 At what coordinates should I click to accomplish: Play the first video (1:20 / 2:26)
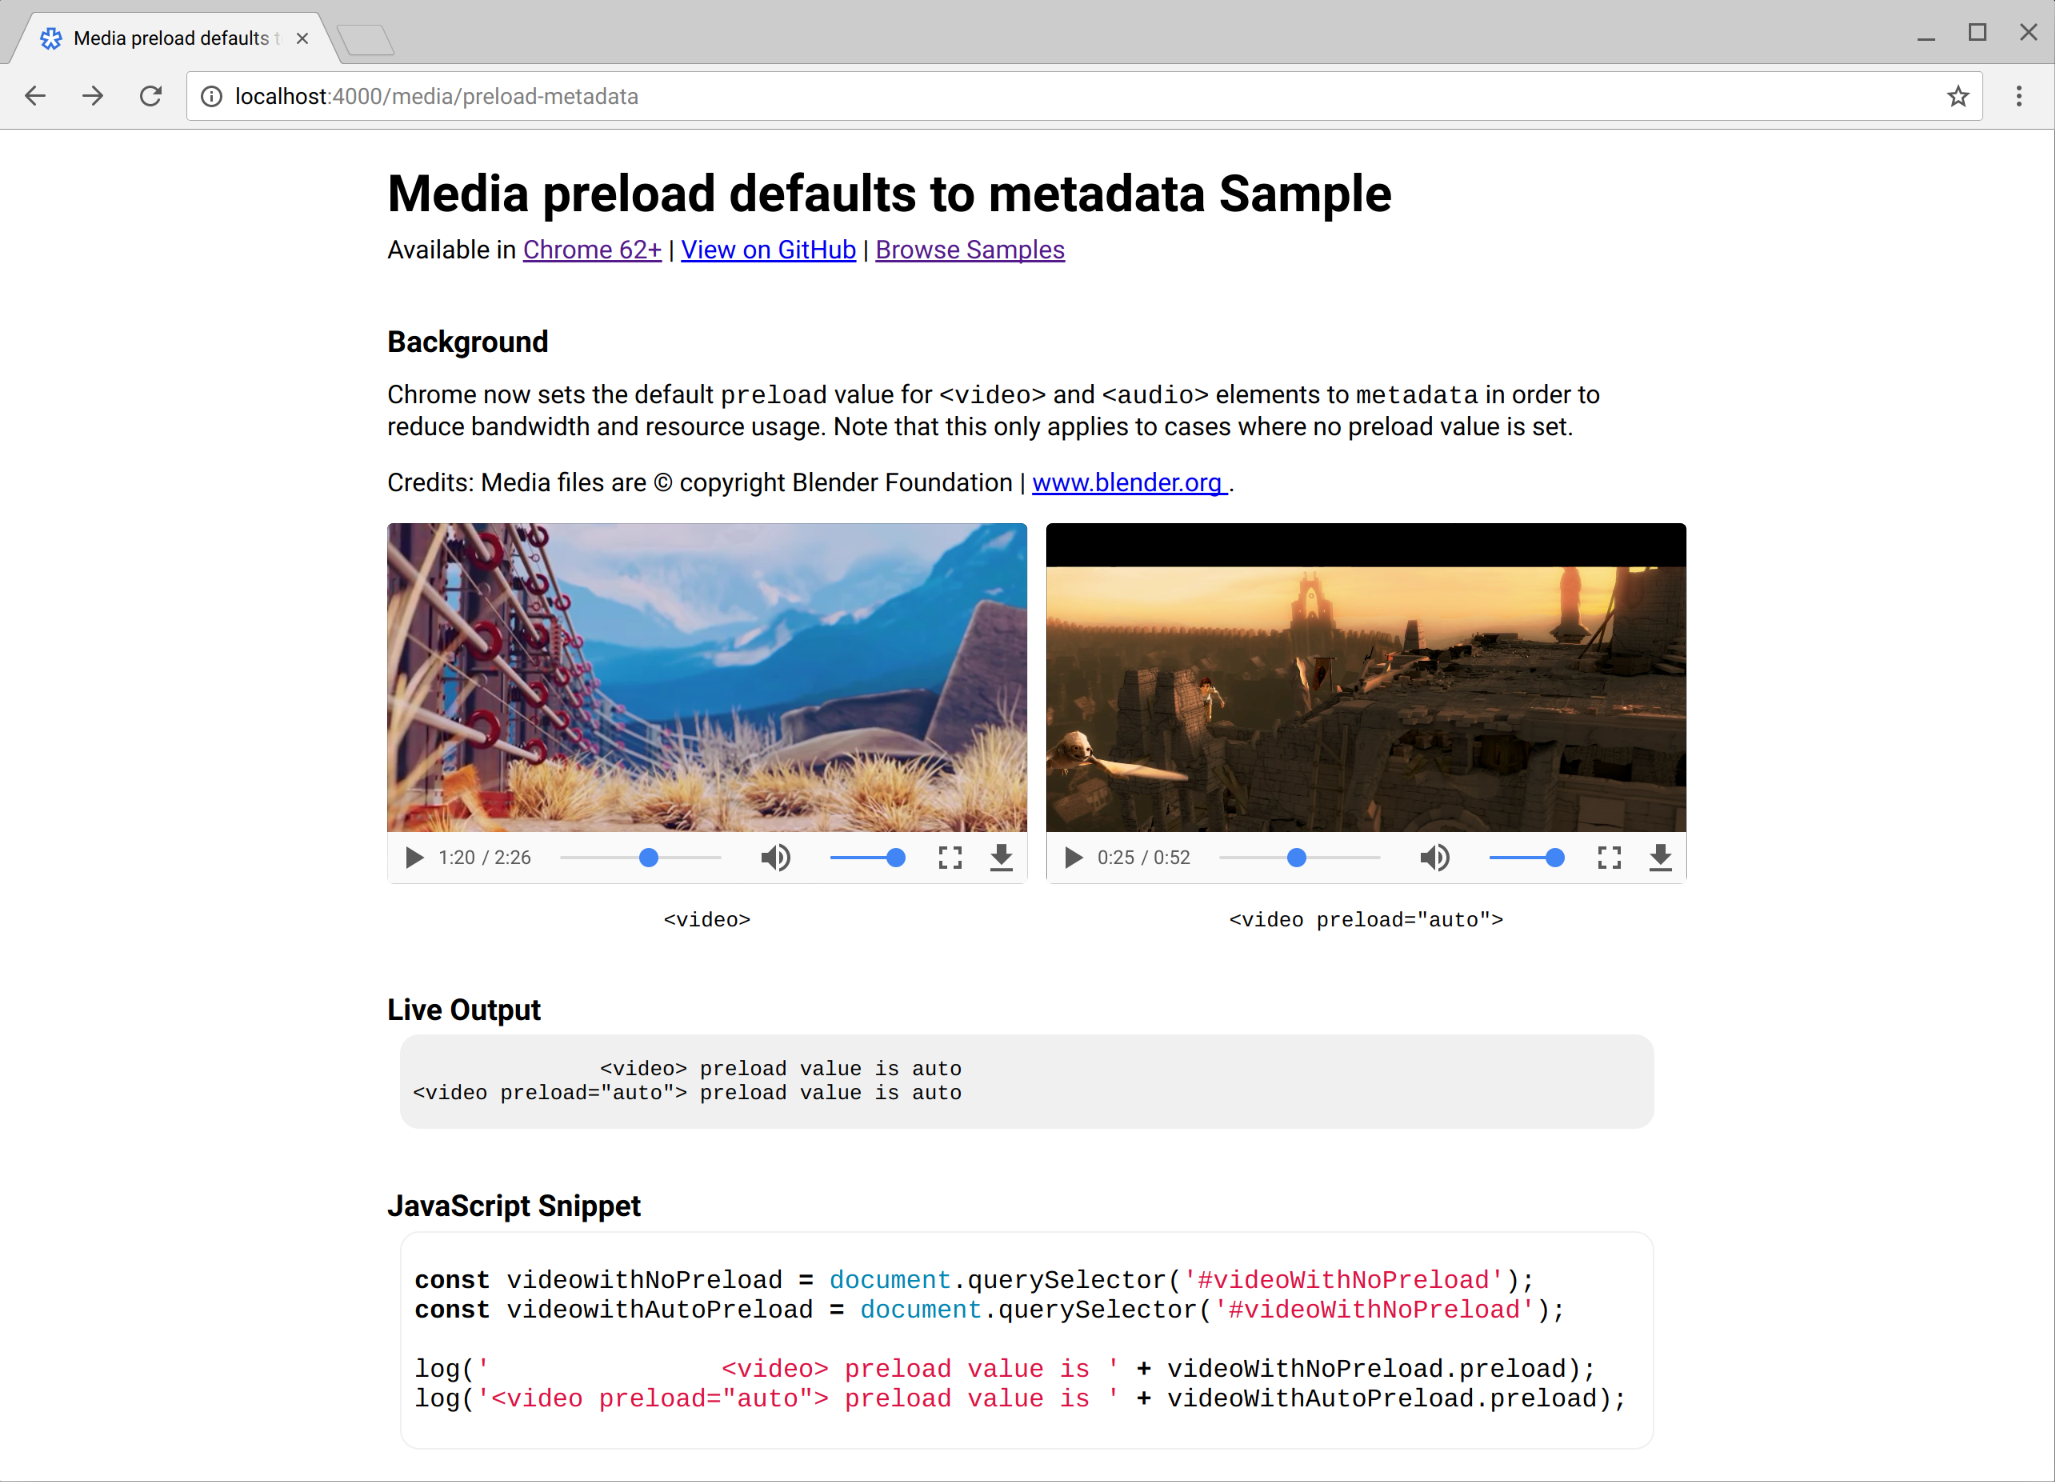pos(414,857)
